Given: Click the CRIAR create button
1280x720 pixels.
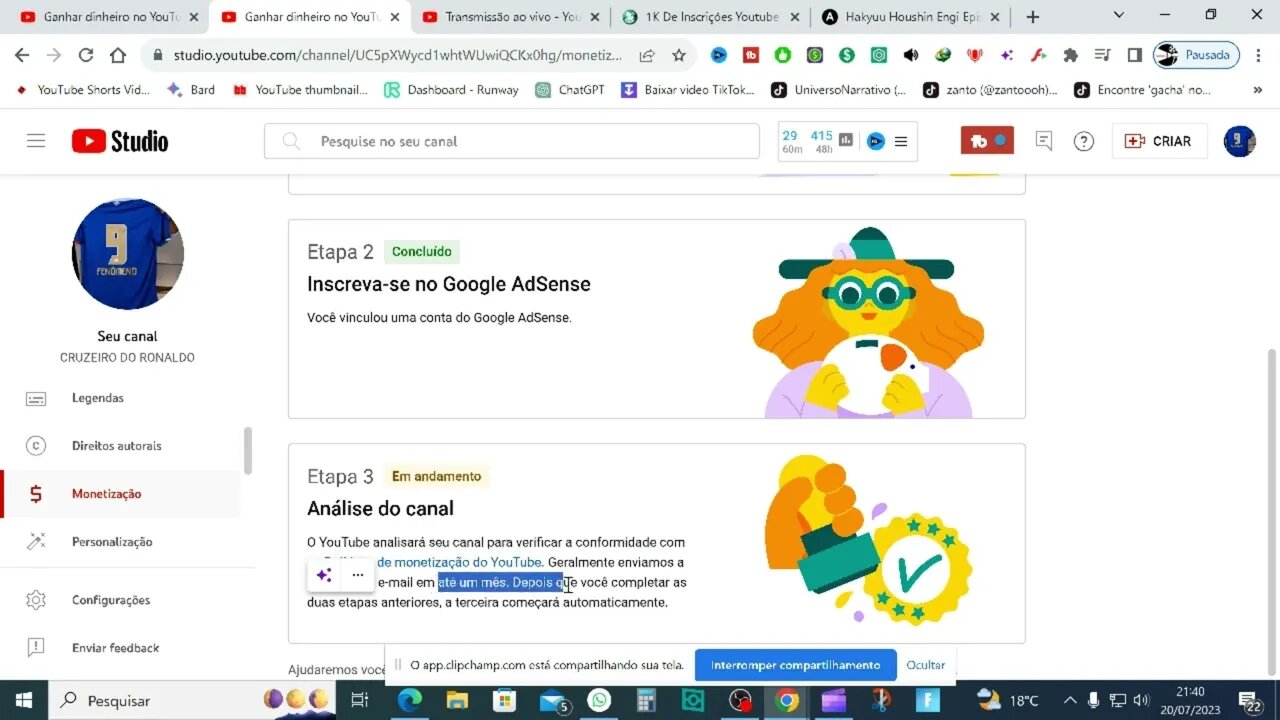Looking at the screenshot, I should tap(1159, 141).
